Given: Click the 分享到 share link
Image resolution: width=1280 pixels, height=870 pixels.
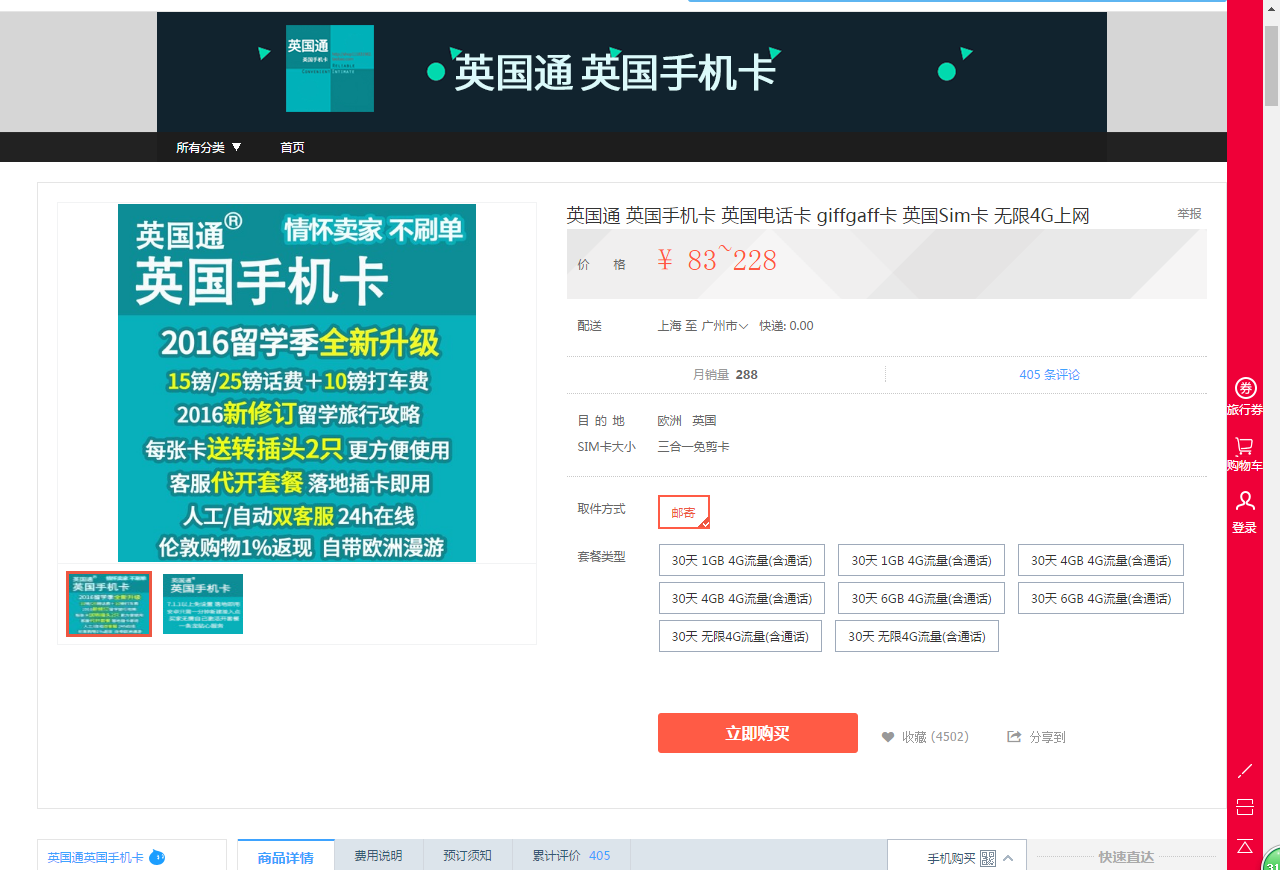Looking at the screenshot, I should pos(1047,737).
